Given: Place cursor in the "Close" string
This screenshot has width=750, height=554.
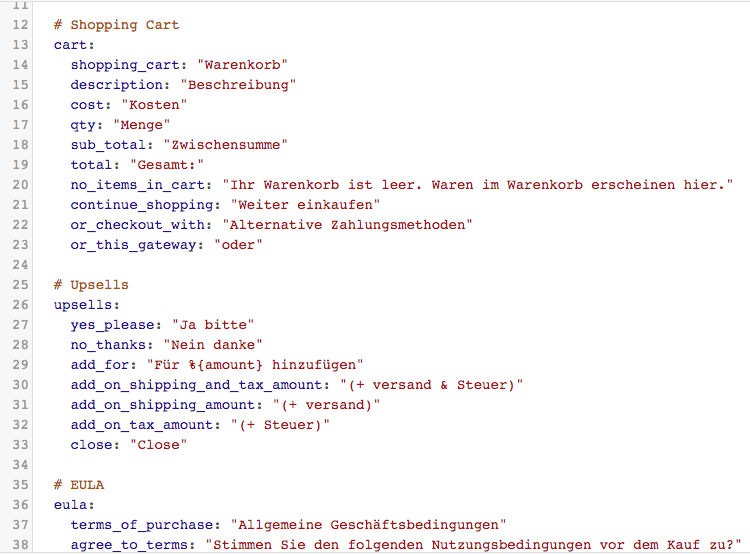Looking at the screenshot, I should coord(158,445).
